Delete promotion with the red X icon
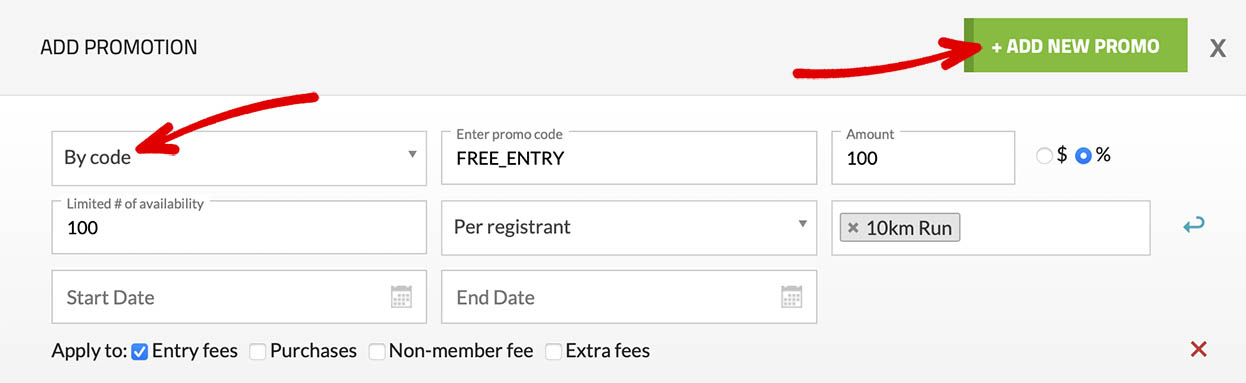Image resolution: width=1246 pixels, height=383 pixels. click(1199, 349)
